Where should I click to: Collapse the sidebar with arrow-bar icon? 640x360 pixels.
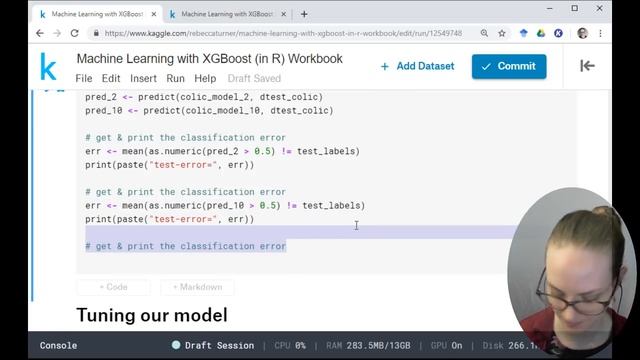pyautogui.click(x=587, y=66)
